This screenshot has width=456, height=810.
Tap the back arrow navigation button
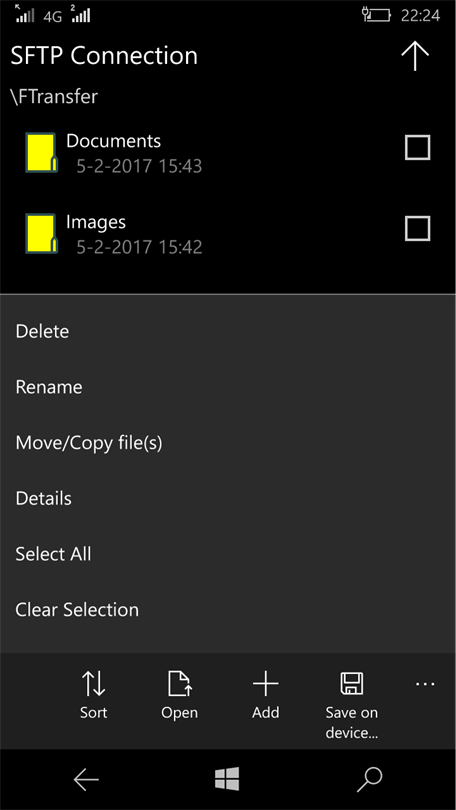pyautogui.click(x=86, y=780)
